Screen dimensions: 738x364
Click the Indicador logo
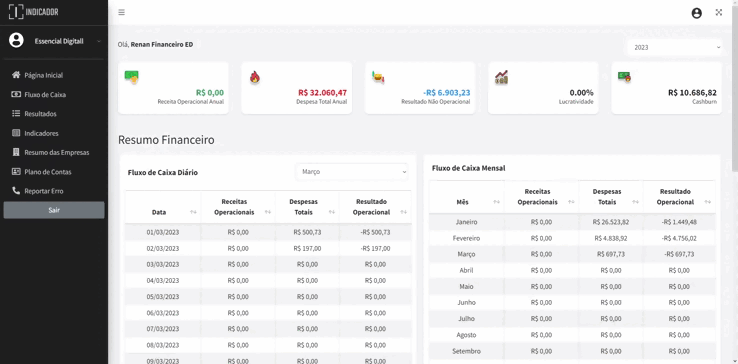(33, 12)
